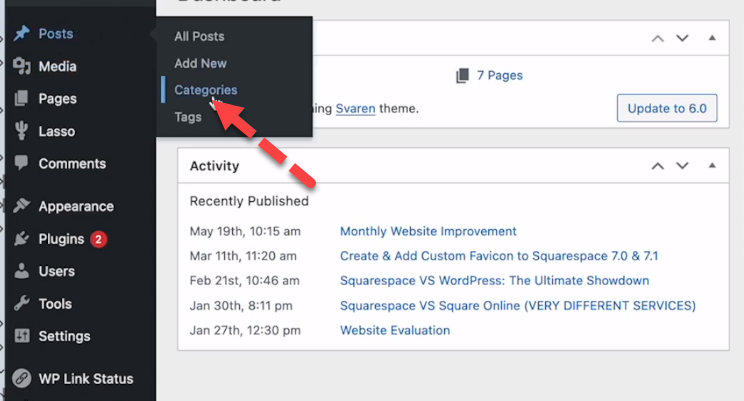
Task: Select Tags in Posts submenu
Action: pos(188,117)
